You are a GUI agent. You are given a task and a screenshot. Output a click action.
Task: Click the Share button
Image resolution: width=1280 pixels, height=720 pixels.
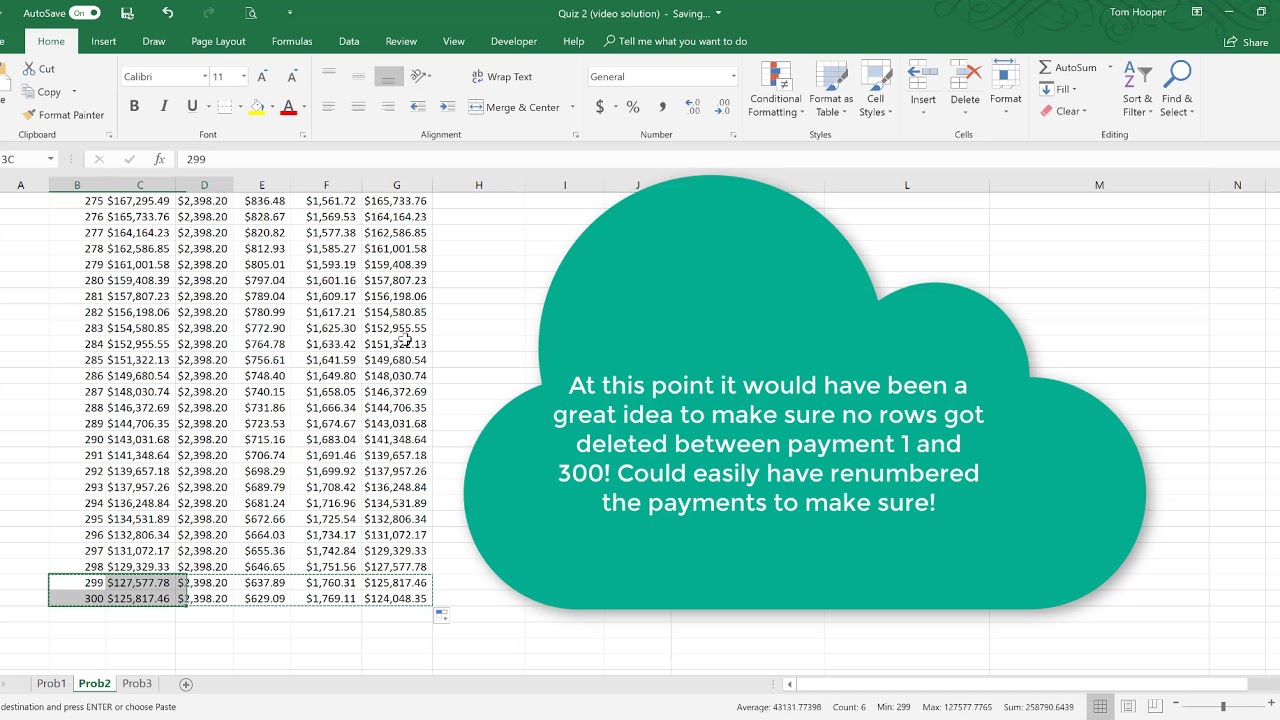1246,42
